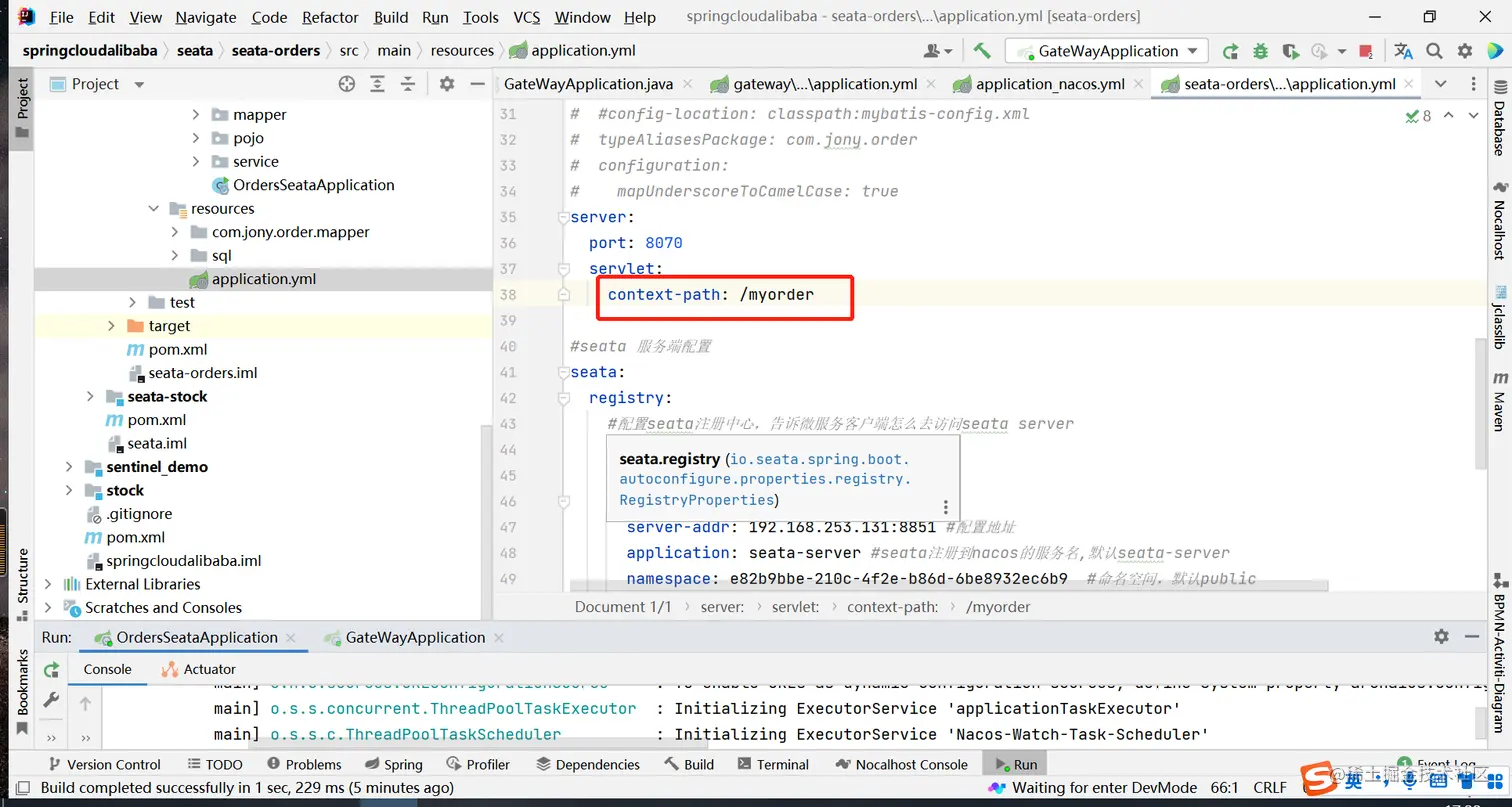1512x807 pixels.
Task: Expand the service folder
Action: (x=196, y=162)
